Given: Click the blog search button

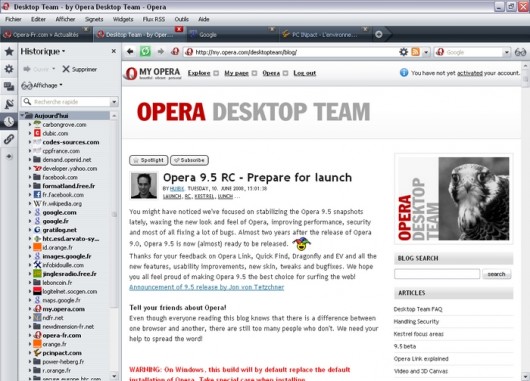Looking at the screenshot, I should pyautogui.click(x=496, y=274).
